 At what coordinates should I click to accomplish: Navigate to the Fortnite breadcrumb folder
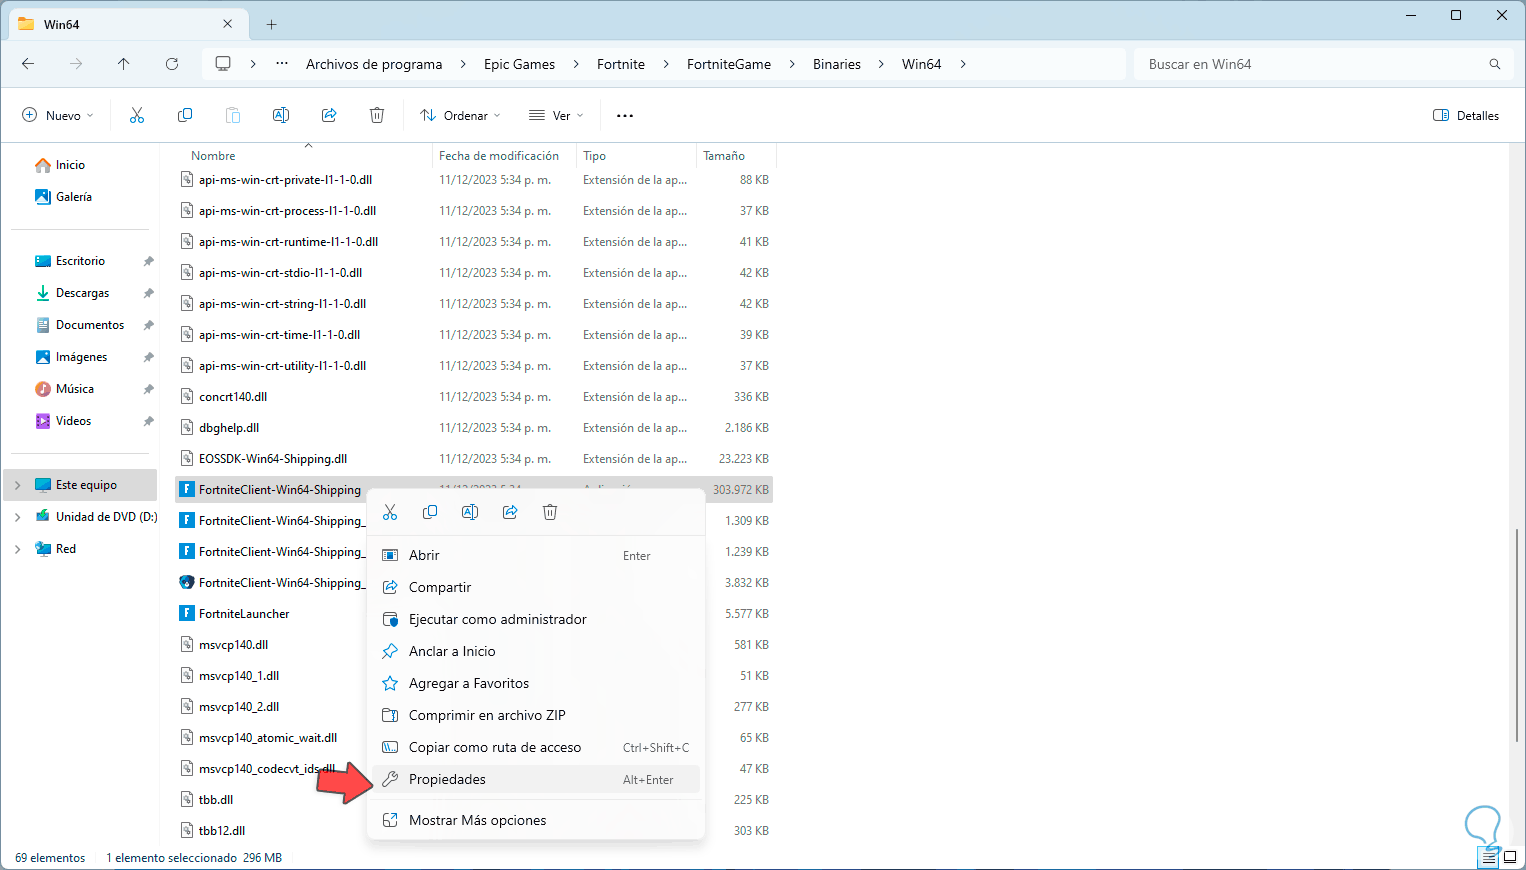click(x=621, y=64)
